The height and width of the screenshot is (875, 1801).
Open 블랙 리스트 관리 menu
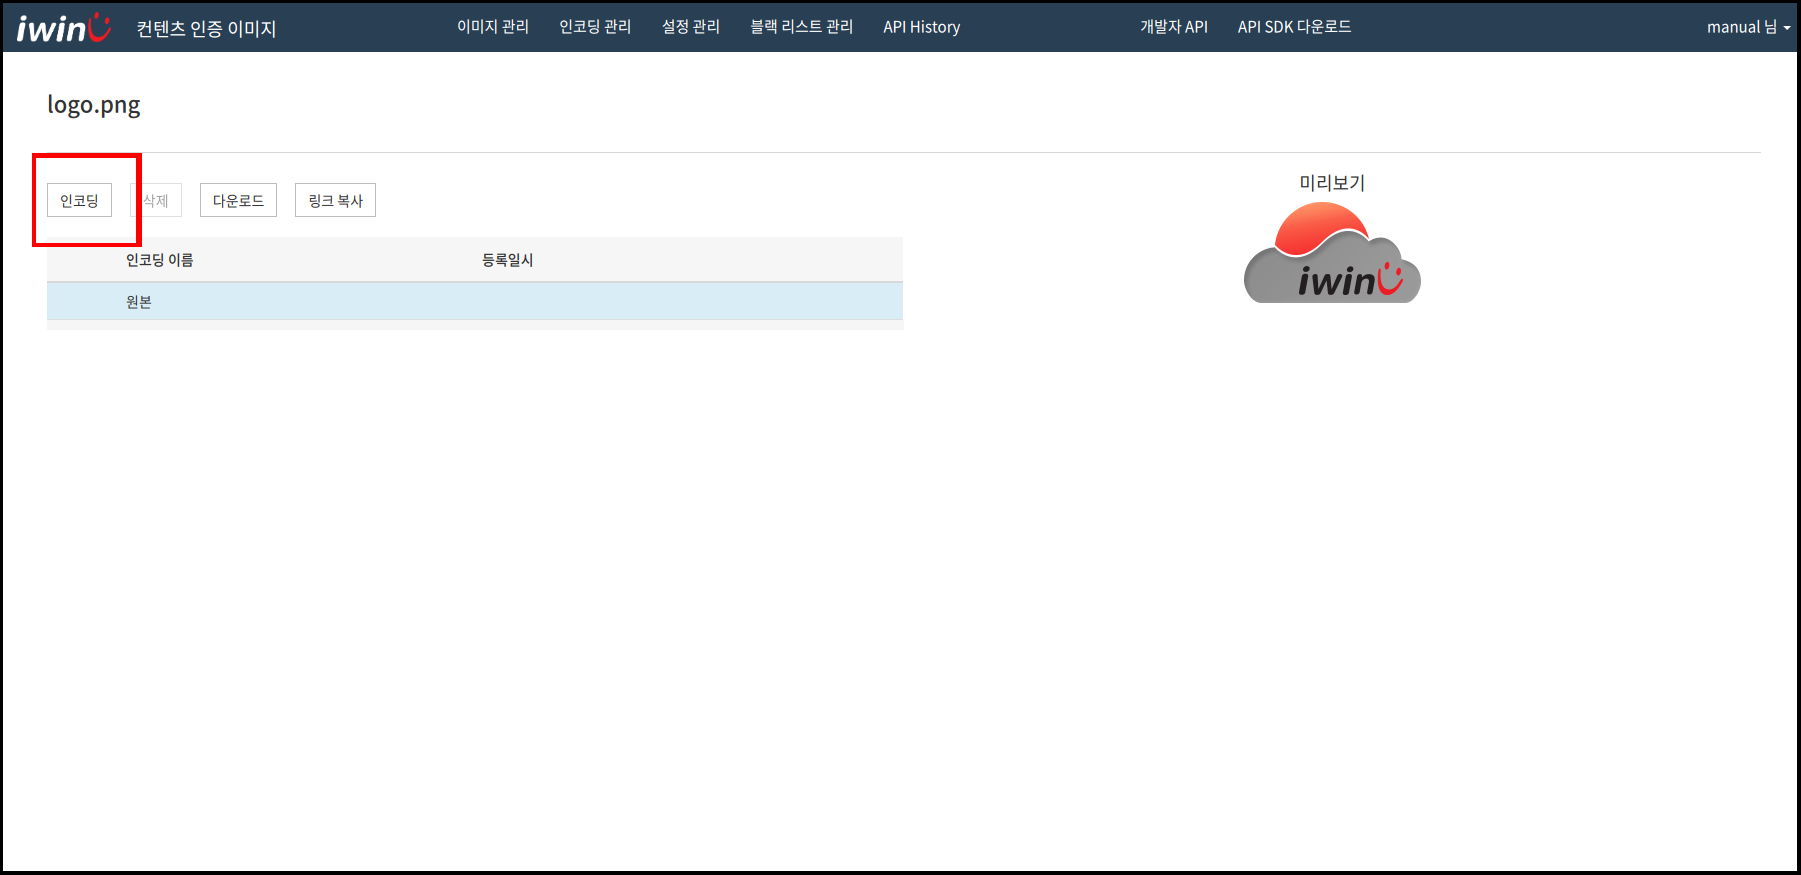click(802, 27)
